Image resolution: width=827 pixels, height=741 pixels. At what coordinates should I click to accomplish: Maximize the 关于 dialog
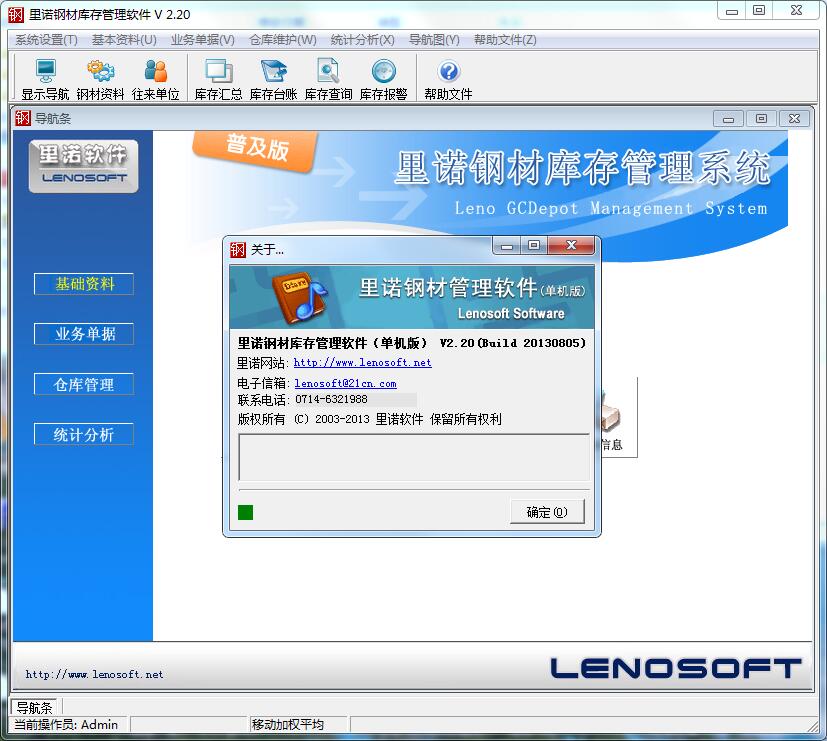click(x=534, y=245)
